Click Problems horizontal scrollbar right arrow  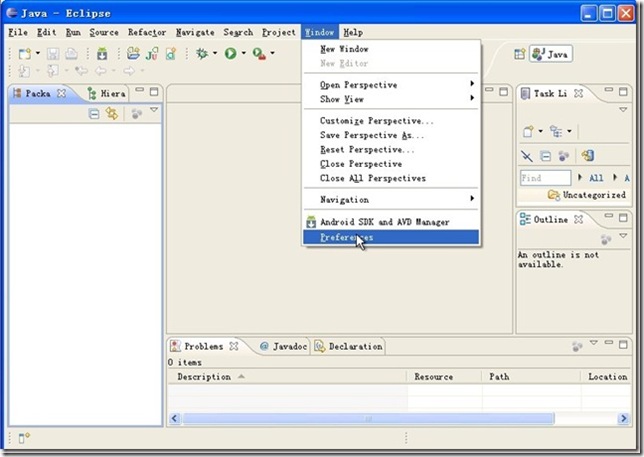624,418
